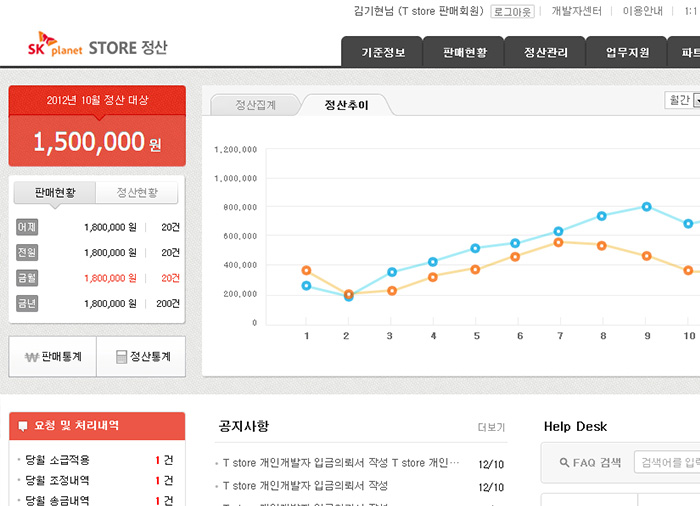This screenshot has height=506, width=700.
Task: Click the 전월 badge
Action: point(27,253)
